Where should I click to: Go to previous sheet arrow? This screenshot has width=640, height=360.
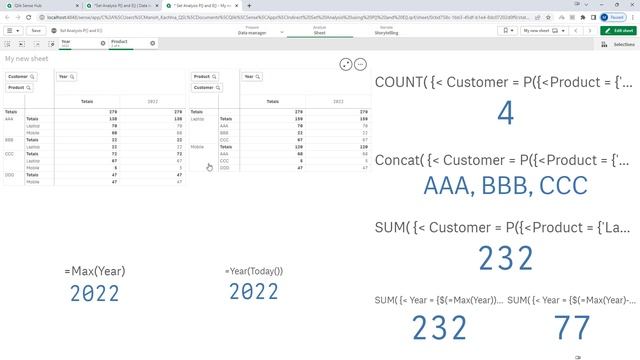tap(576, 31)
